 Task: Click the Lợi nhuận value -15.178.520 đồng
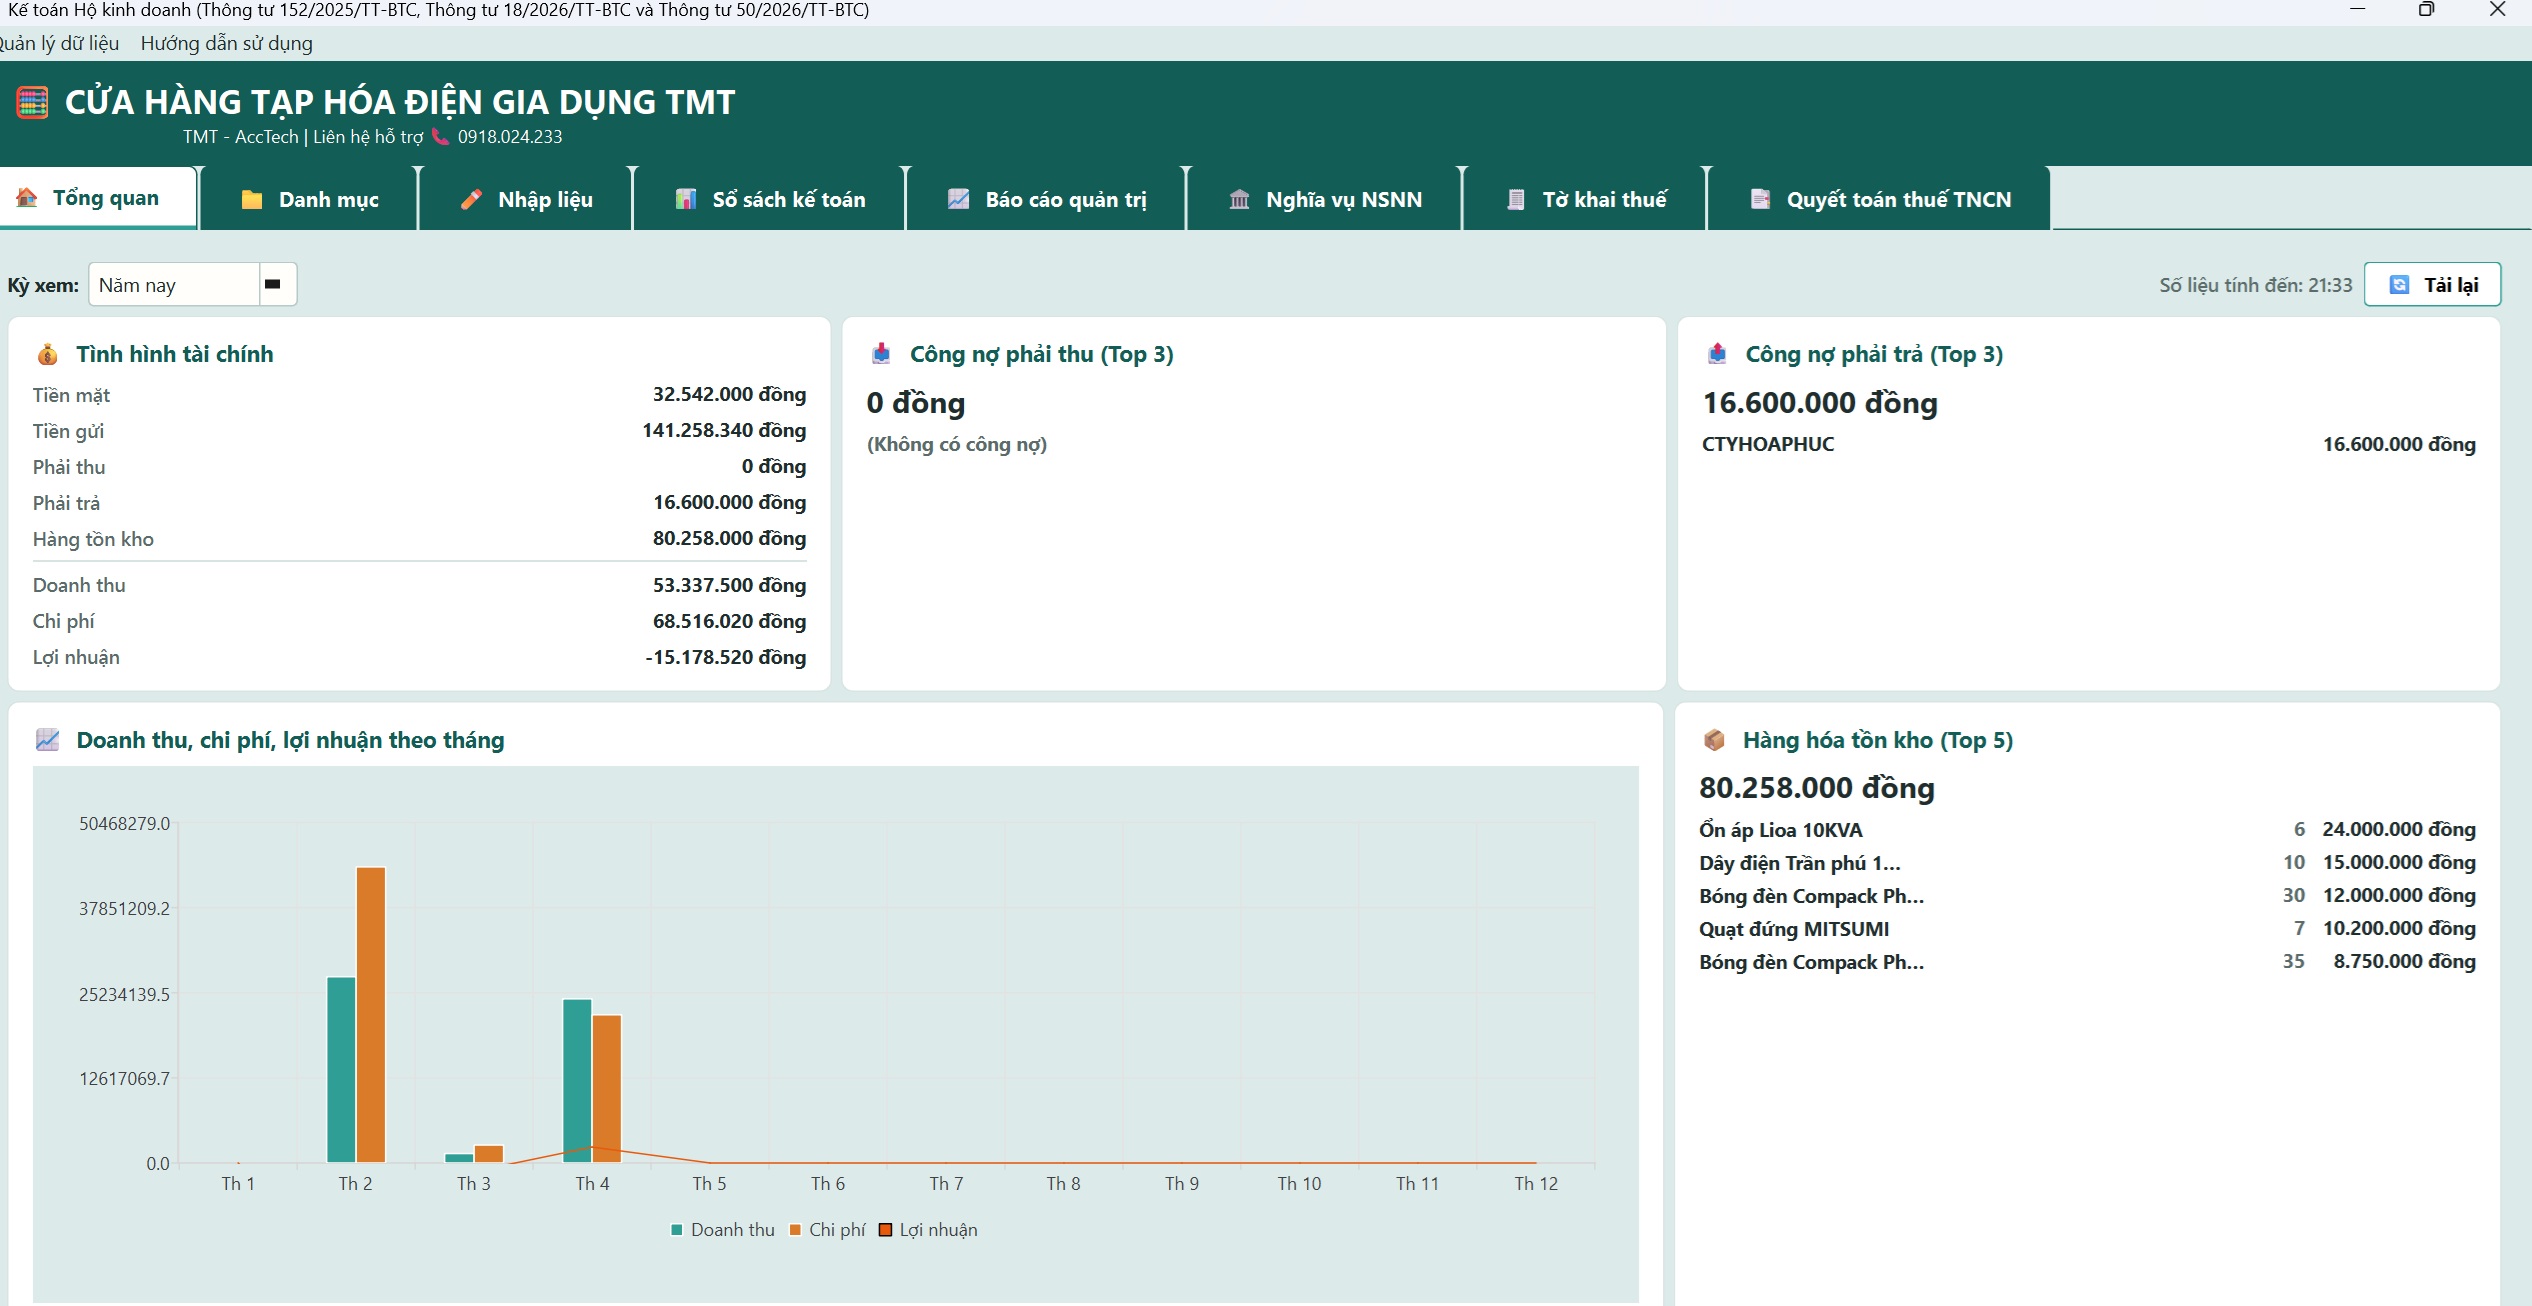pos(725,657)
